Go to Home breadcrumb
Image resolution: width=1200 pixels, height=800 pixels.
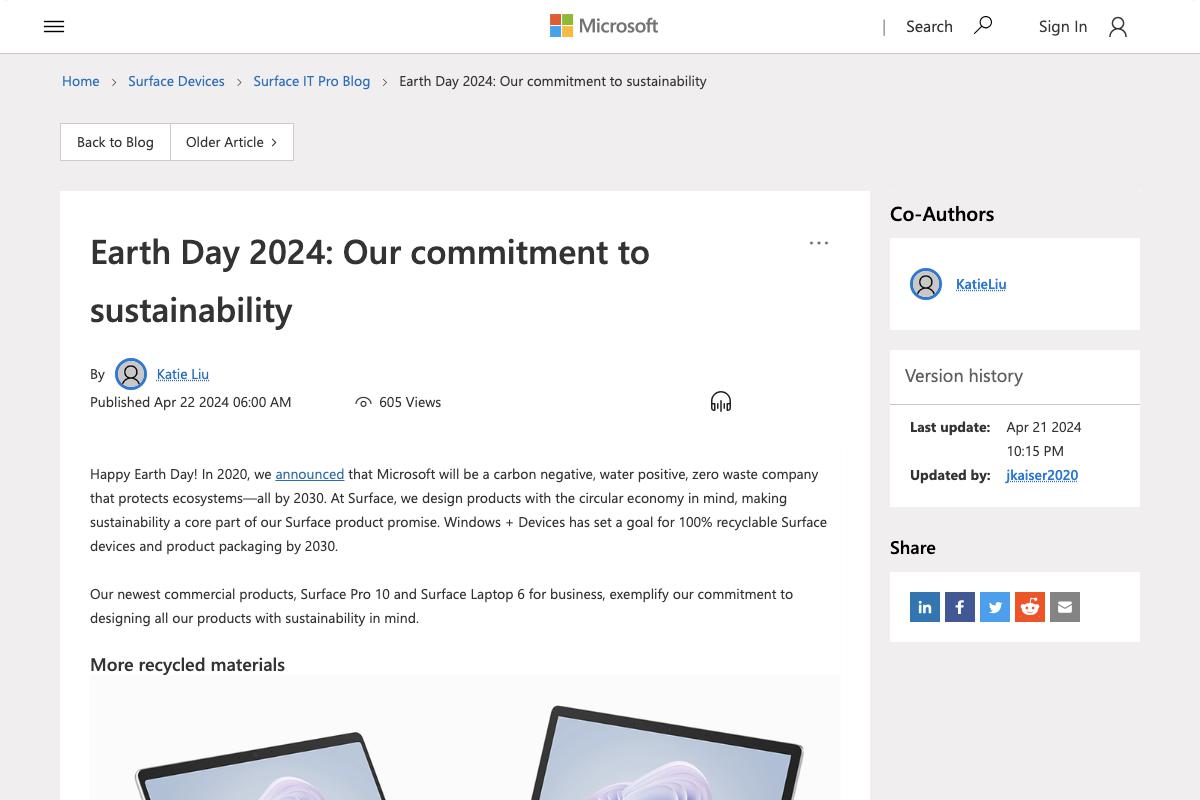tap(80, 81)
